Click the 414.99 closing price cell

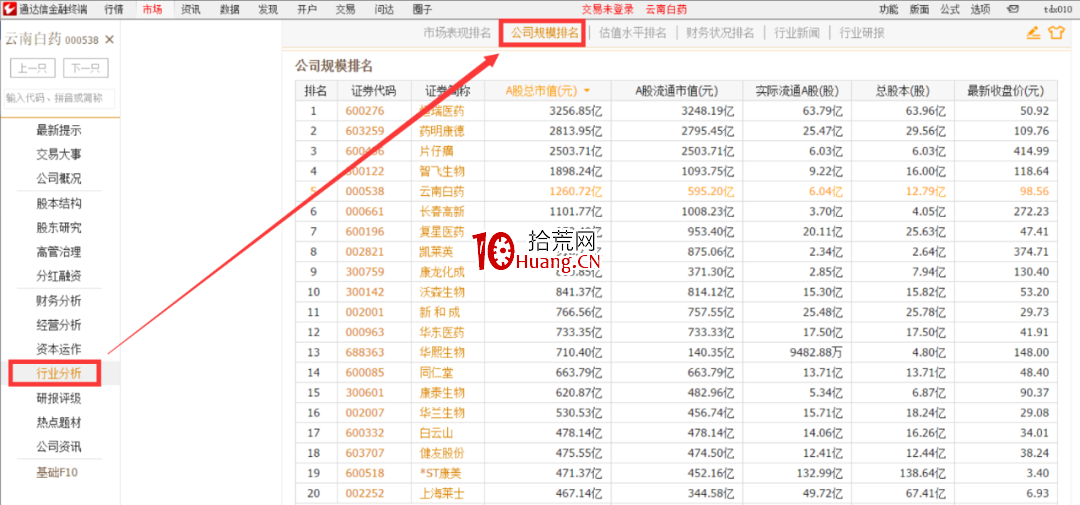coord(1030,151)
